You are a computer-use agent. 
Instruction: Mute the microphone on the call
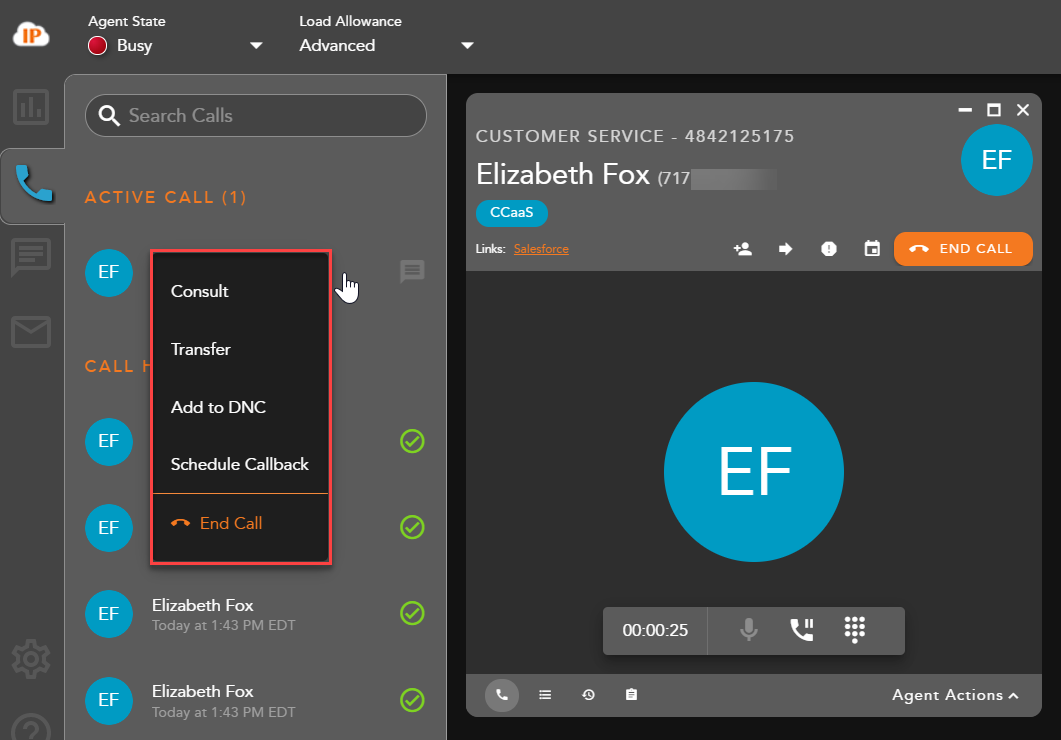[749, 630]
